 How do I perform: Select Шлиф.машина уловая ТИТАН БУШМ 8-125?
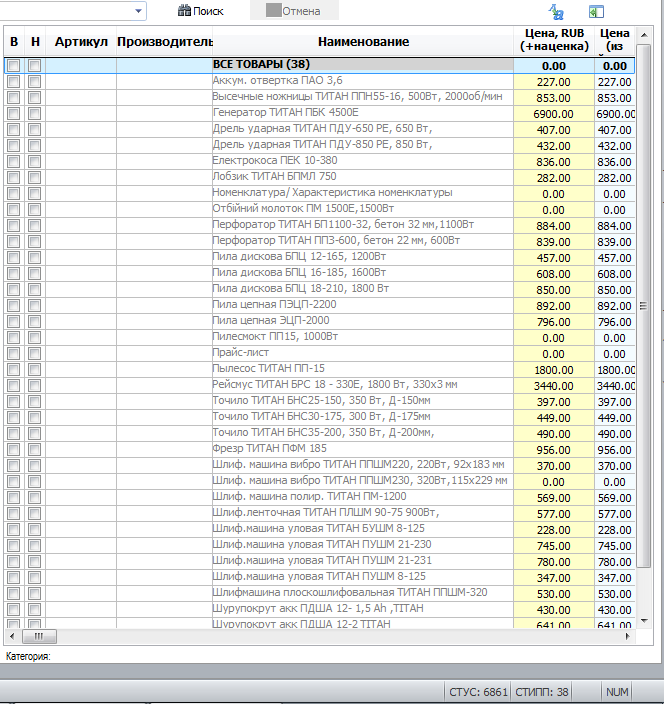pos(319,529)
